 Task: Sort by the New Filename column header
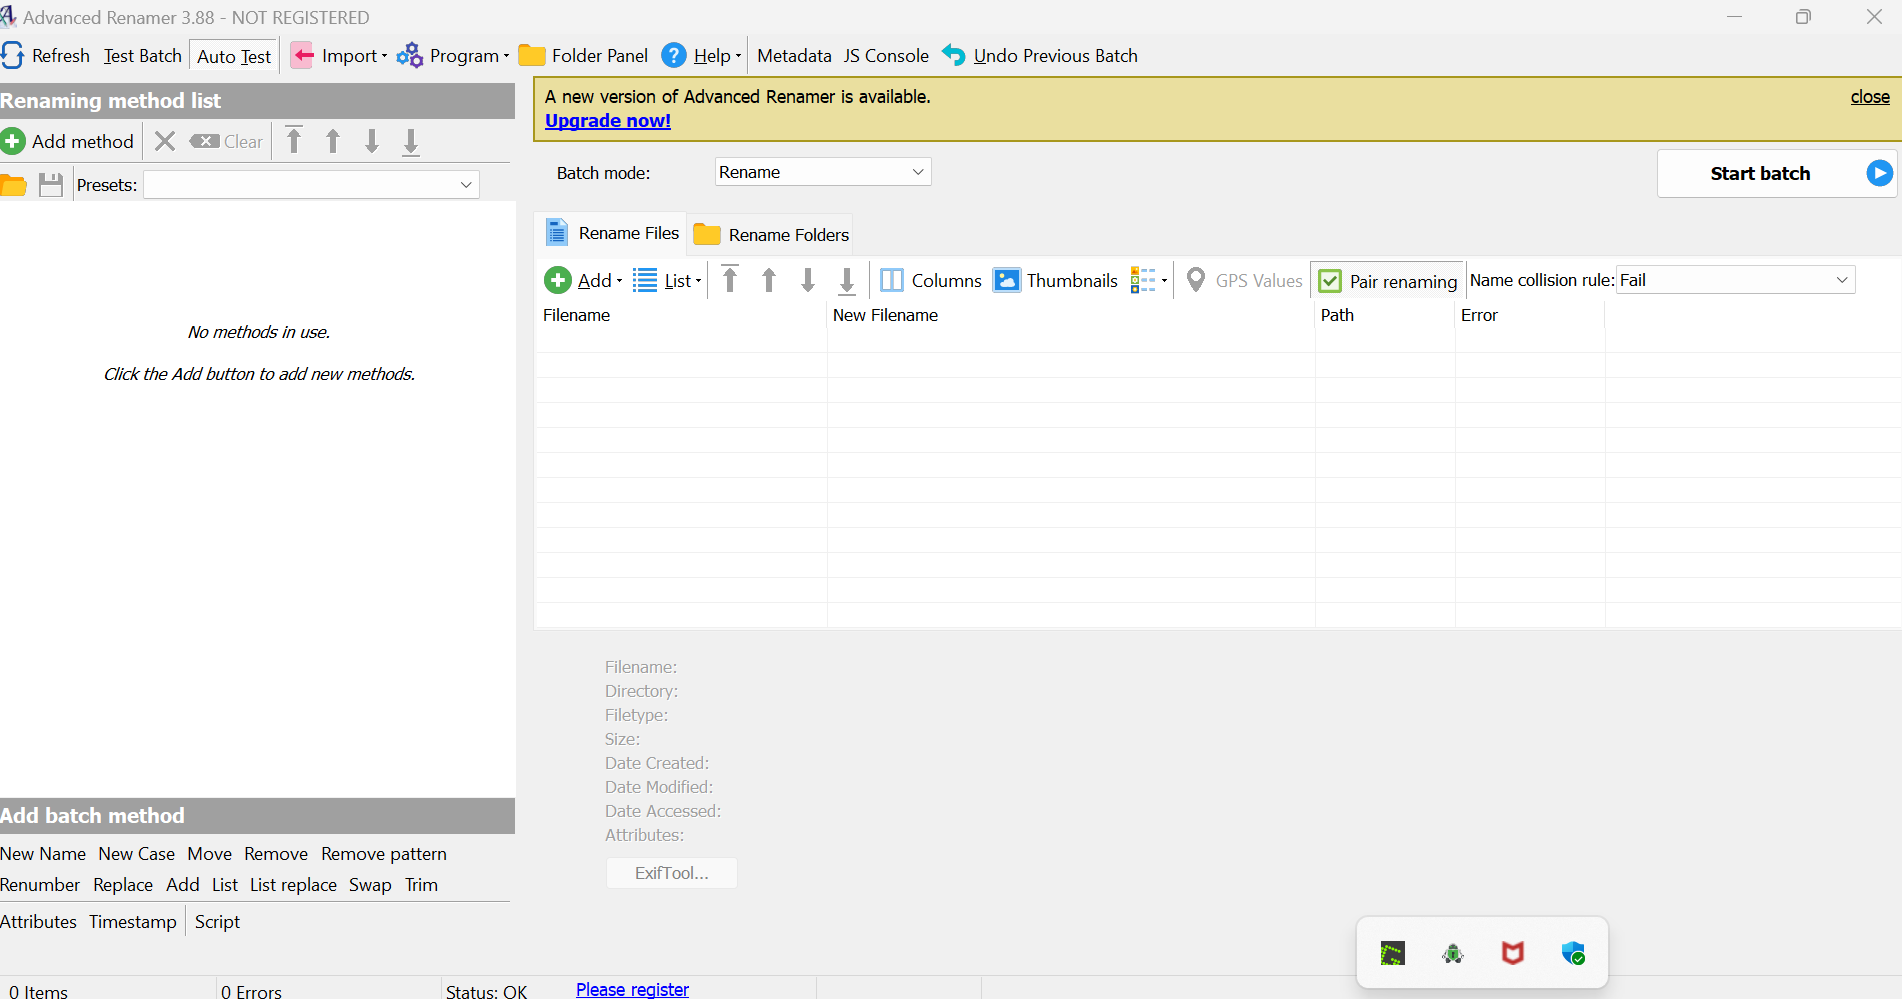1071,315
